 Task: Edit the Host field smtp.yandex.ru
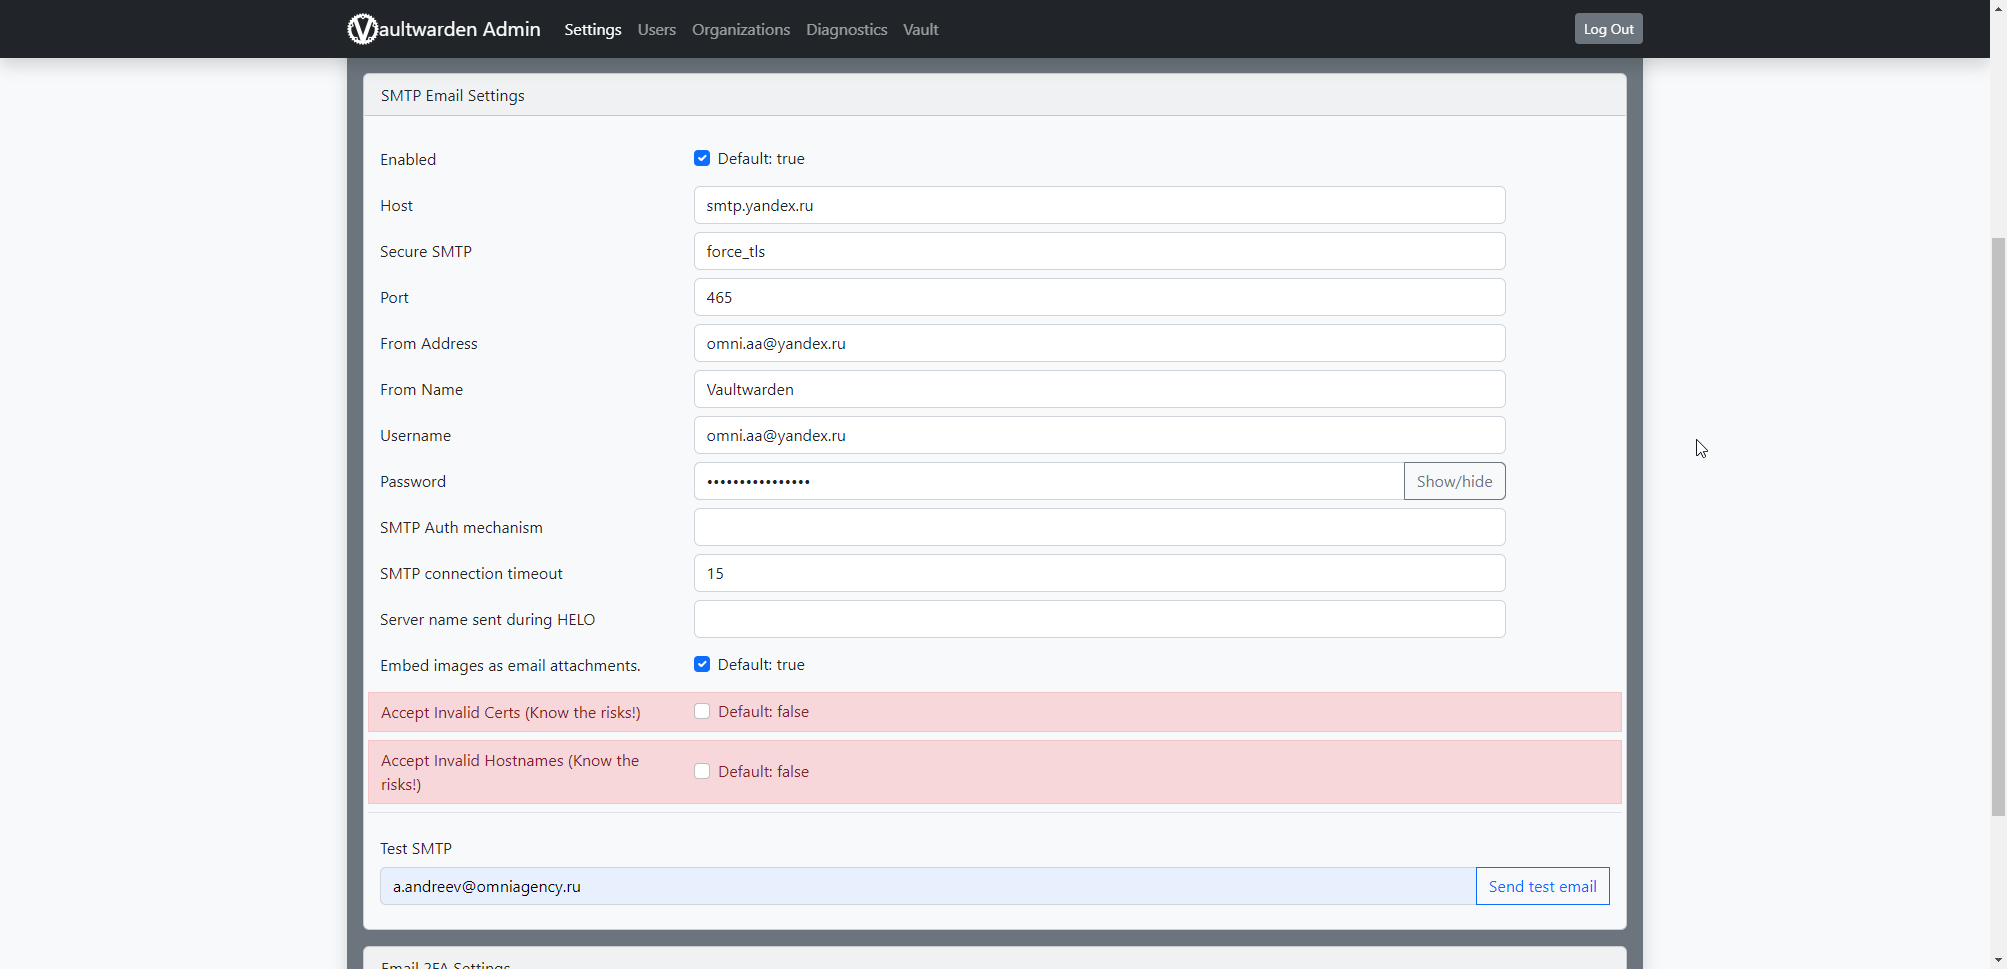click(1099, 205)
